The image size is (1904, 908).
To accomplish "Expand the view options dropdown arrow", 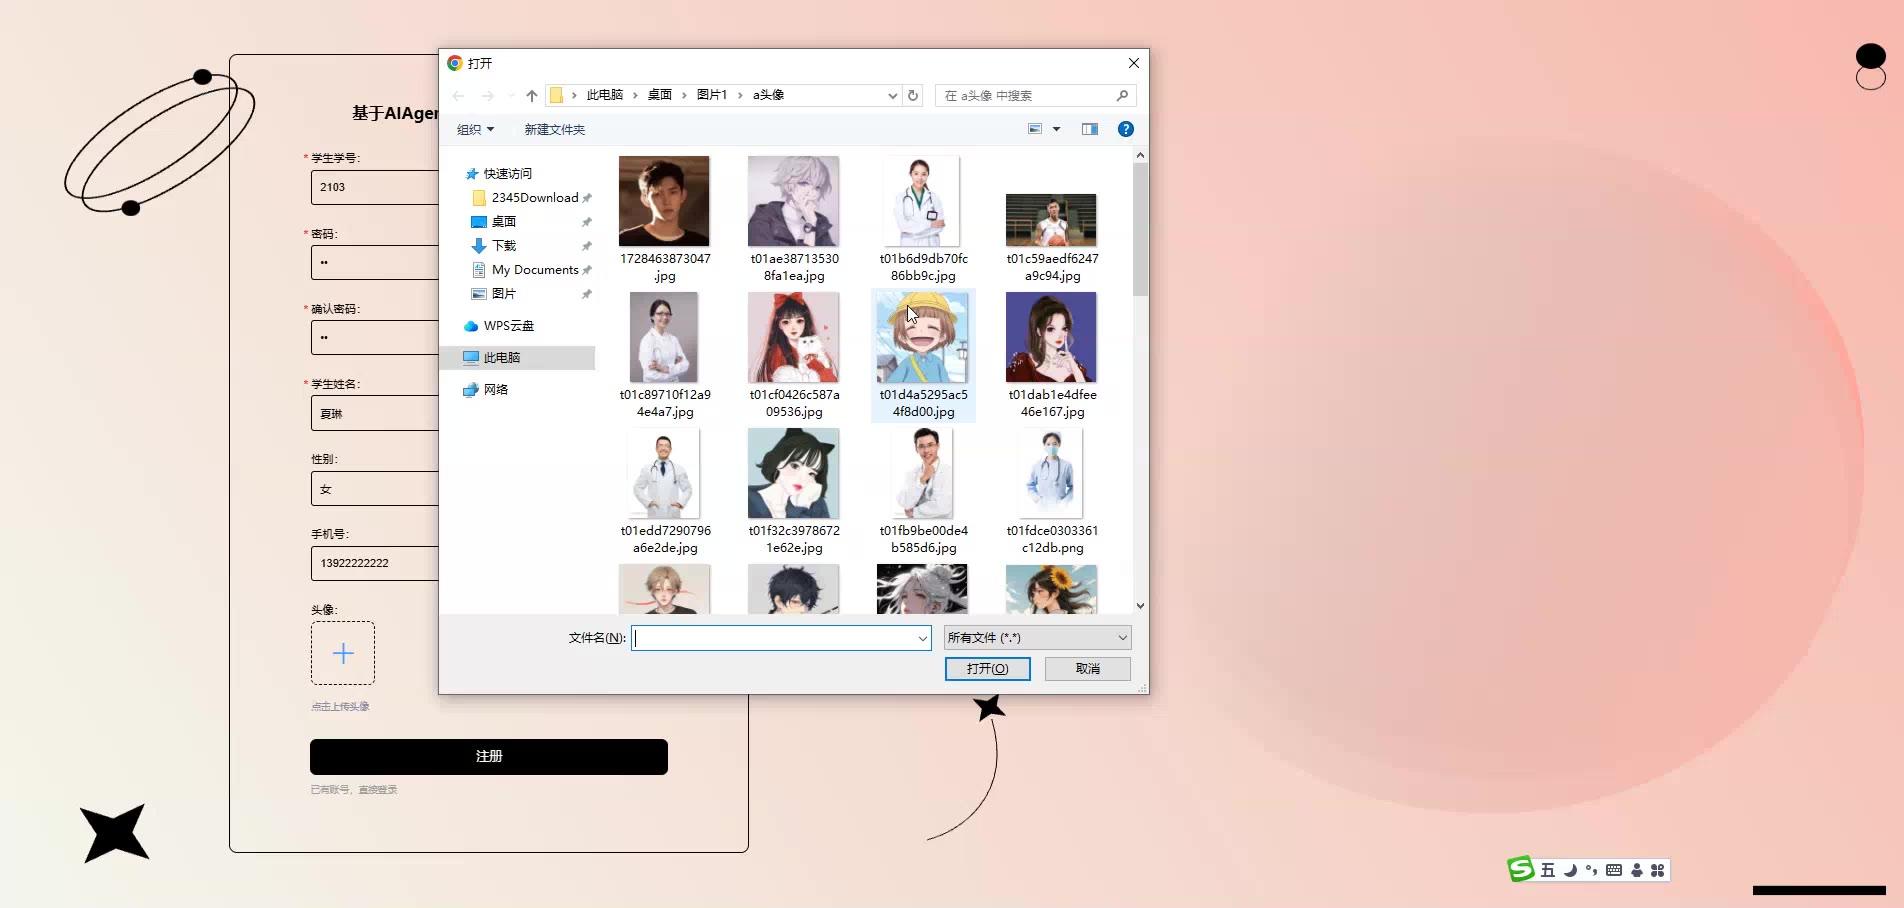I will pyautogui.click(x=1056, y=129).
